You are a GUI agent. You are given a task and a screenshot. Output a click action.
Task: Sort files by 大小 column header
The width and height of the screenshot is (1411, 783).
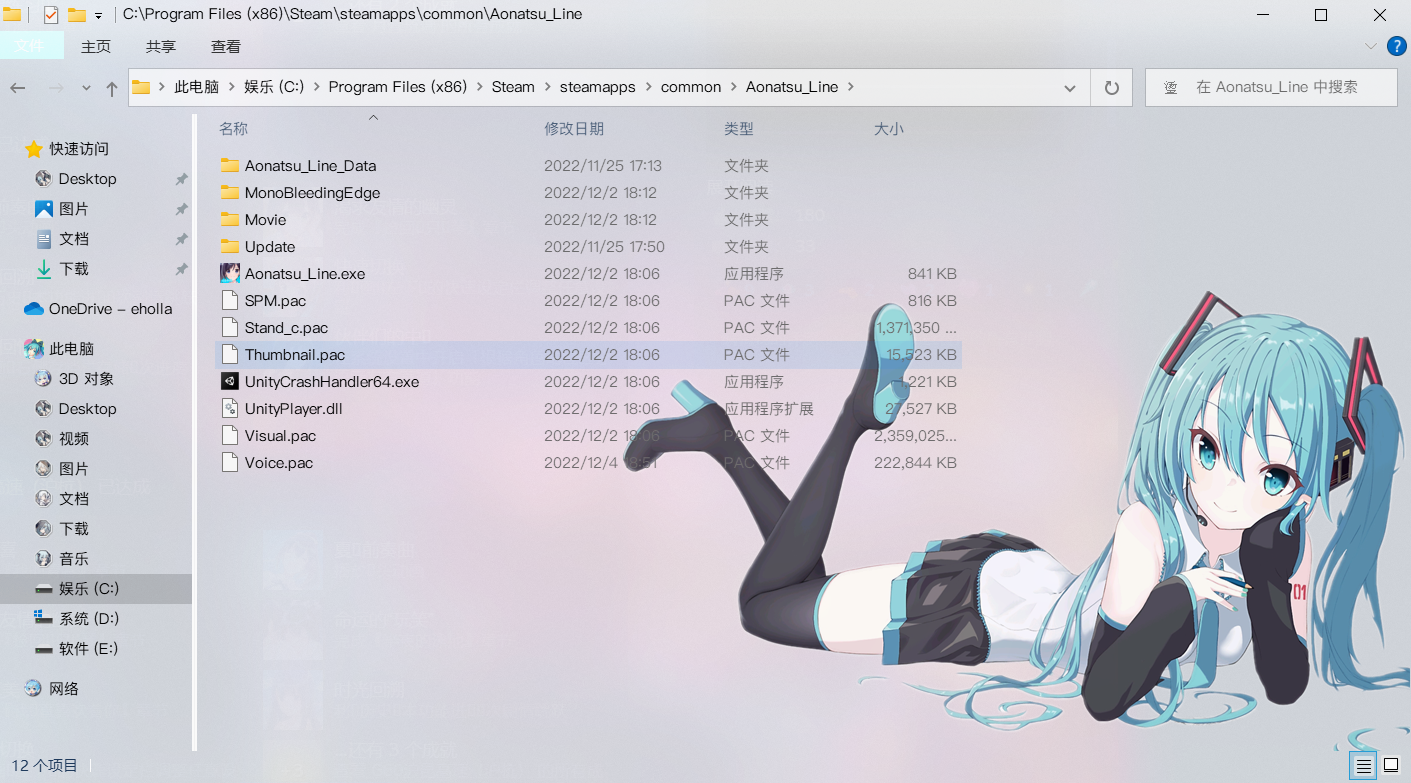(889, 129)
